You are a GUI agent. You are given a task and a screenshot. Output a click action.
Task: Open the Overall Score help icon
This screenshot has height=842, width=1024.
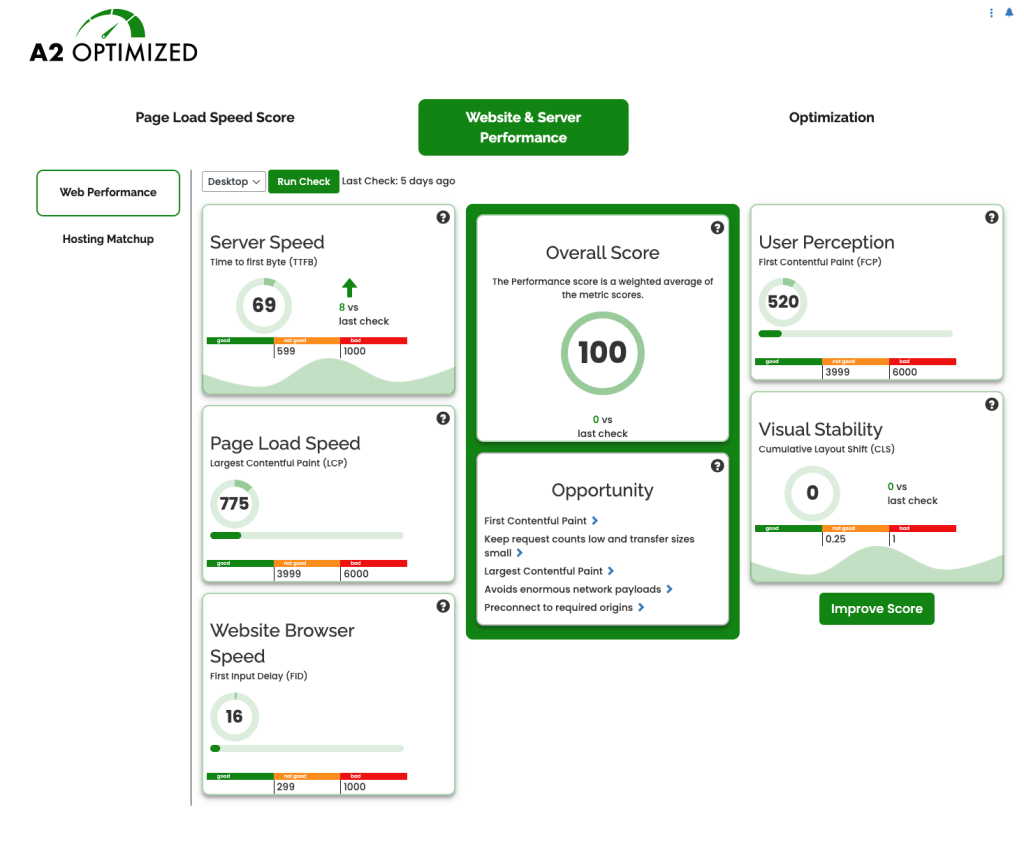click(717, 228)
